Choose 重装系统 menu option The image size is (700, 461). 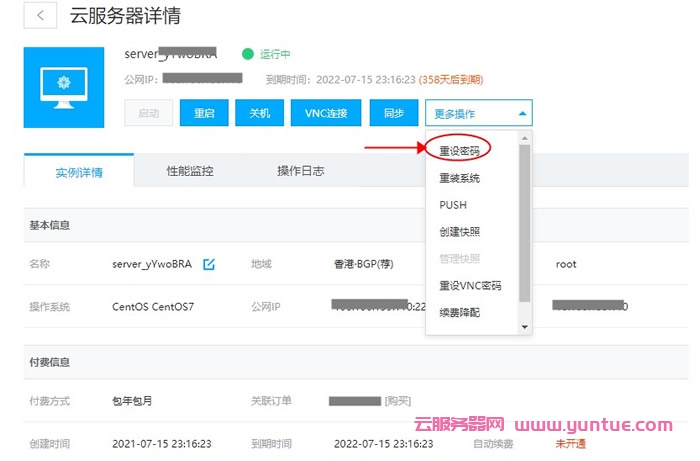point(459,178)
